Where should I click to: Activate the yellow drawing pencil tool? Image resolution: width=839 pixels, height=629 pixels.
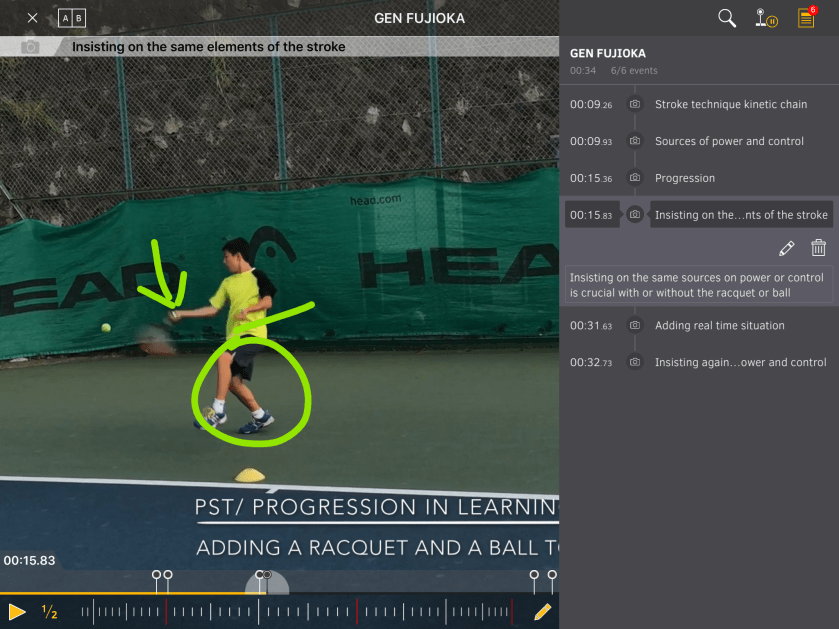(x=542, y=611)
